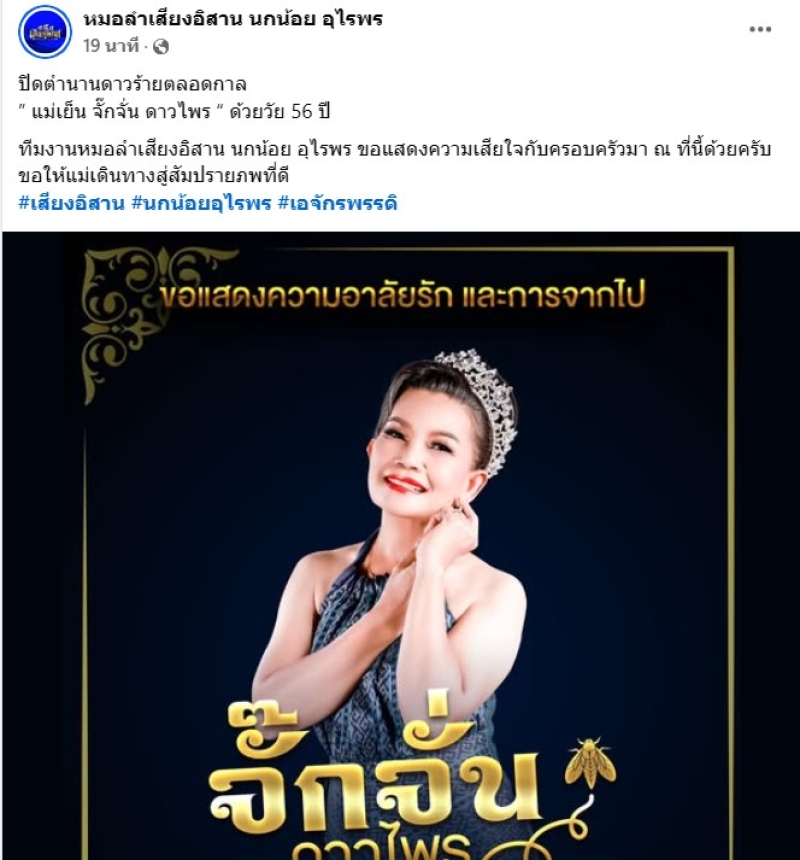Image resolution: width=800 pixels, height=860 pixels.
Task: Click the caption line ปิดตำนานดาวร้ายตลอดกาล
Action: [x=132, y=84]
